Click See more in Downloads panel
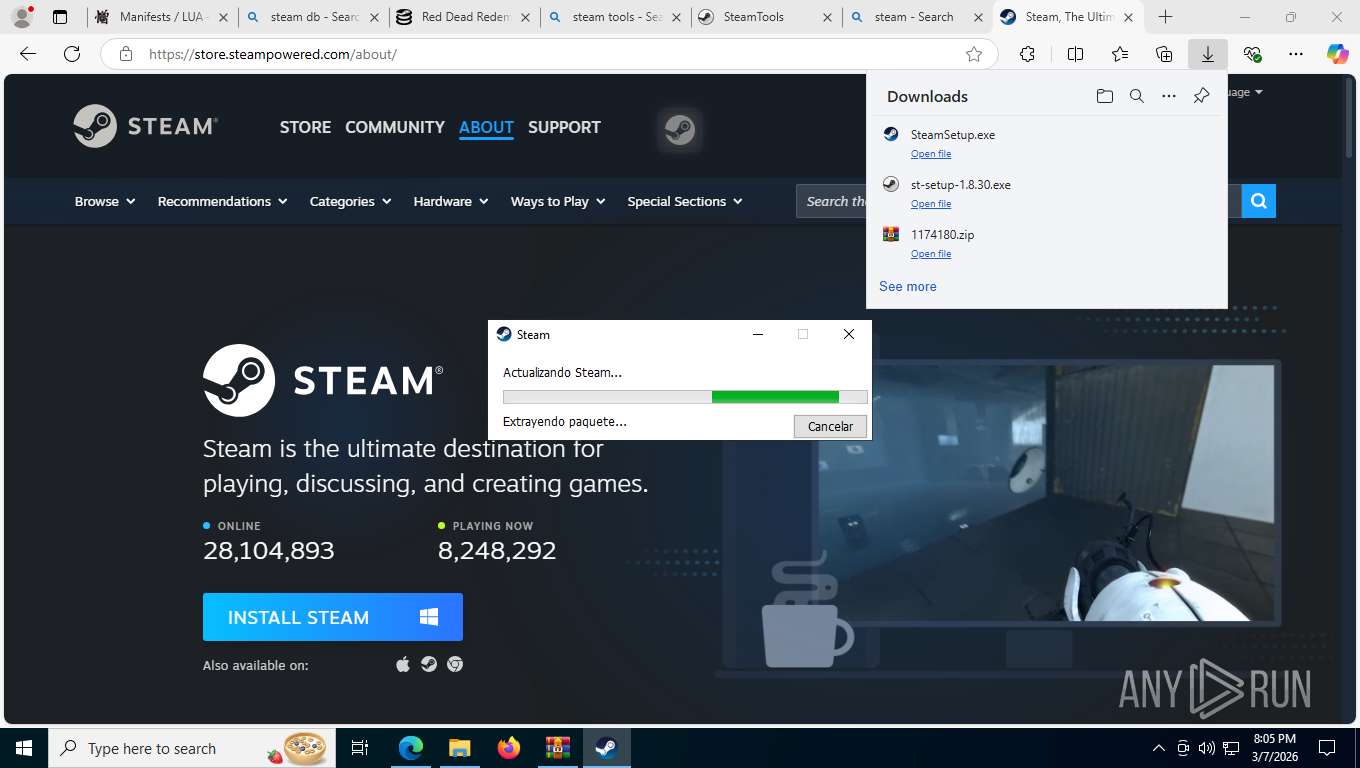 point(908,286)
